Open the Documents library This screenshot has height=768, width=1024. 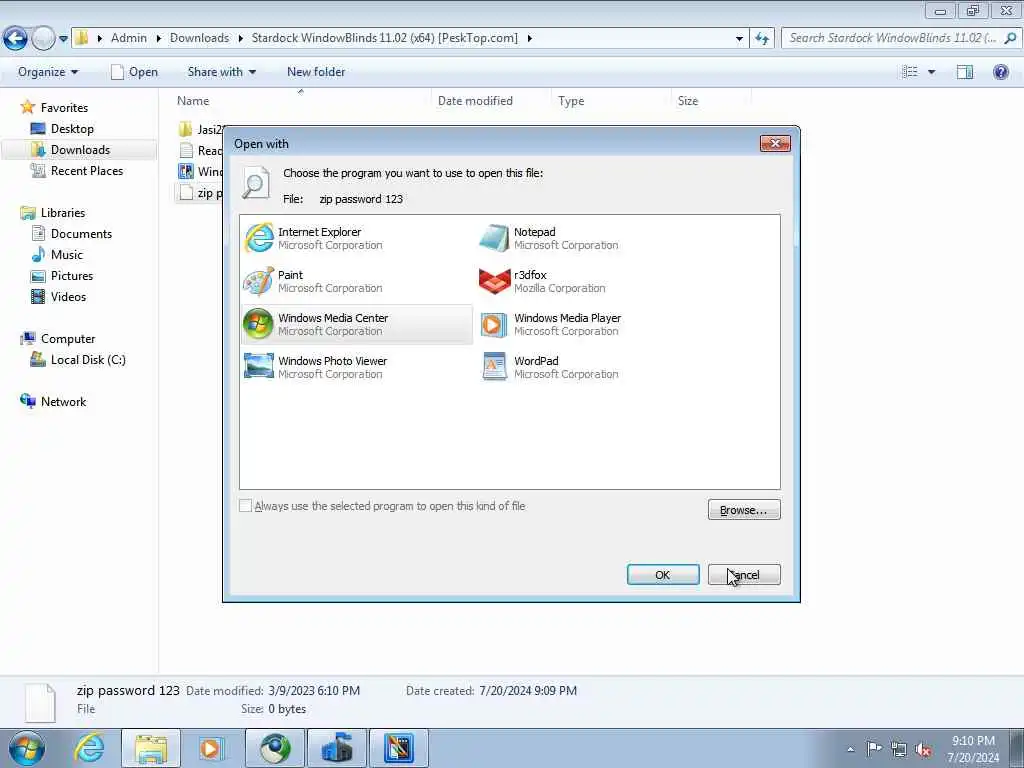point(81,234)
